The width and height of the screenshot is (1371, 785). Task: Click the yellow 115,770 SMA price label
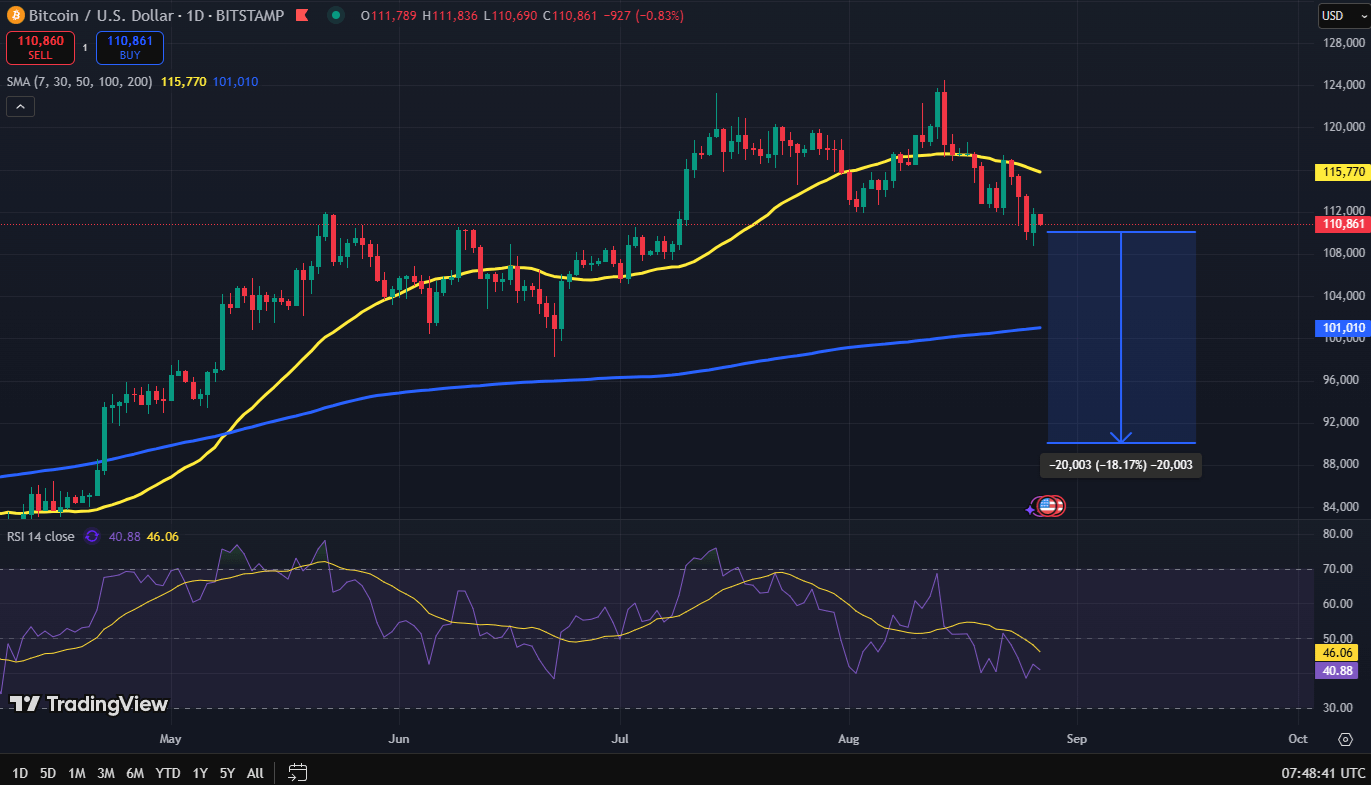1341,172
